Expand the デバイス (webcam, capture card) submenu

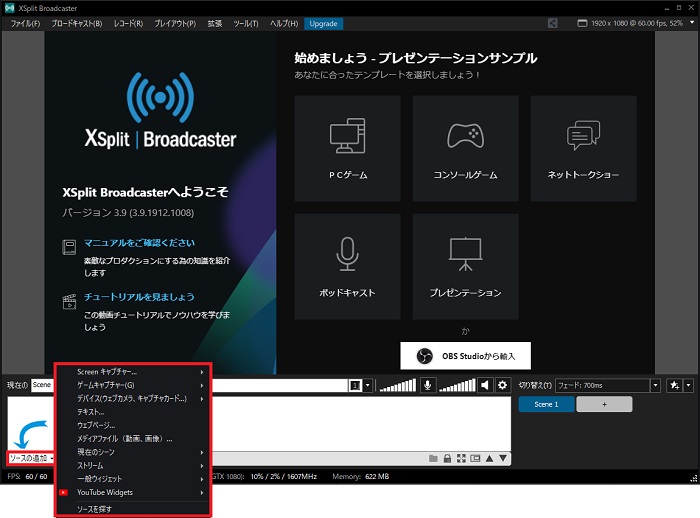(x=133, y=399)
